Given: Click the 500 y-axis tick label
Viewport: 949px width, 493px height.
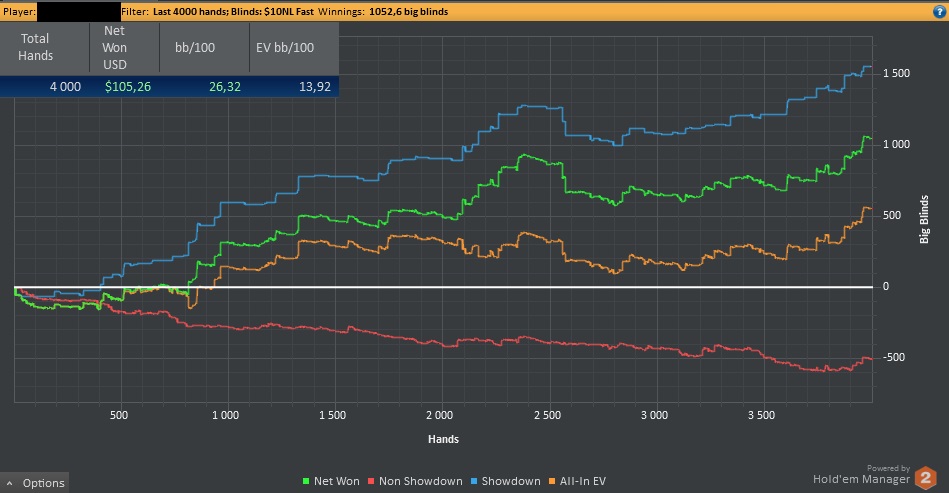Looking at the screenshot, I should click(892, 216).
